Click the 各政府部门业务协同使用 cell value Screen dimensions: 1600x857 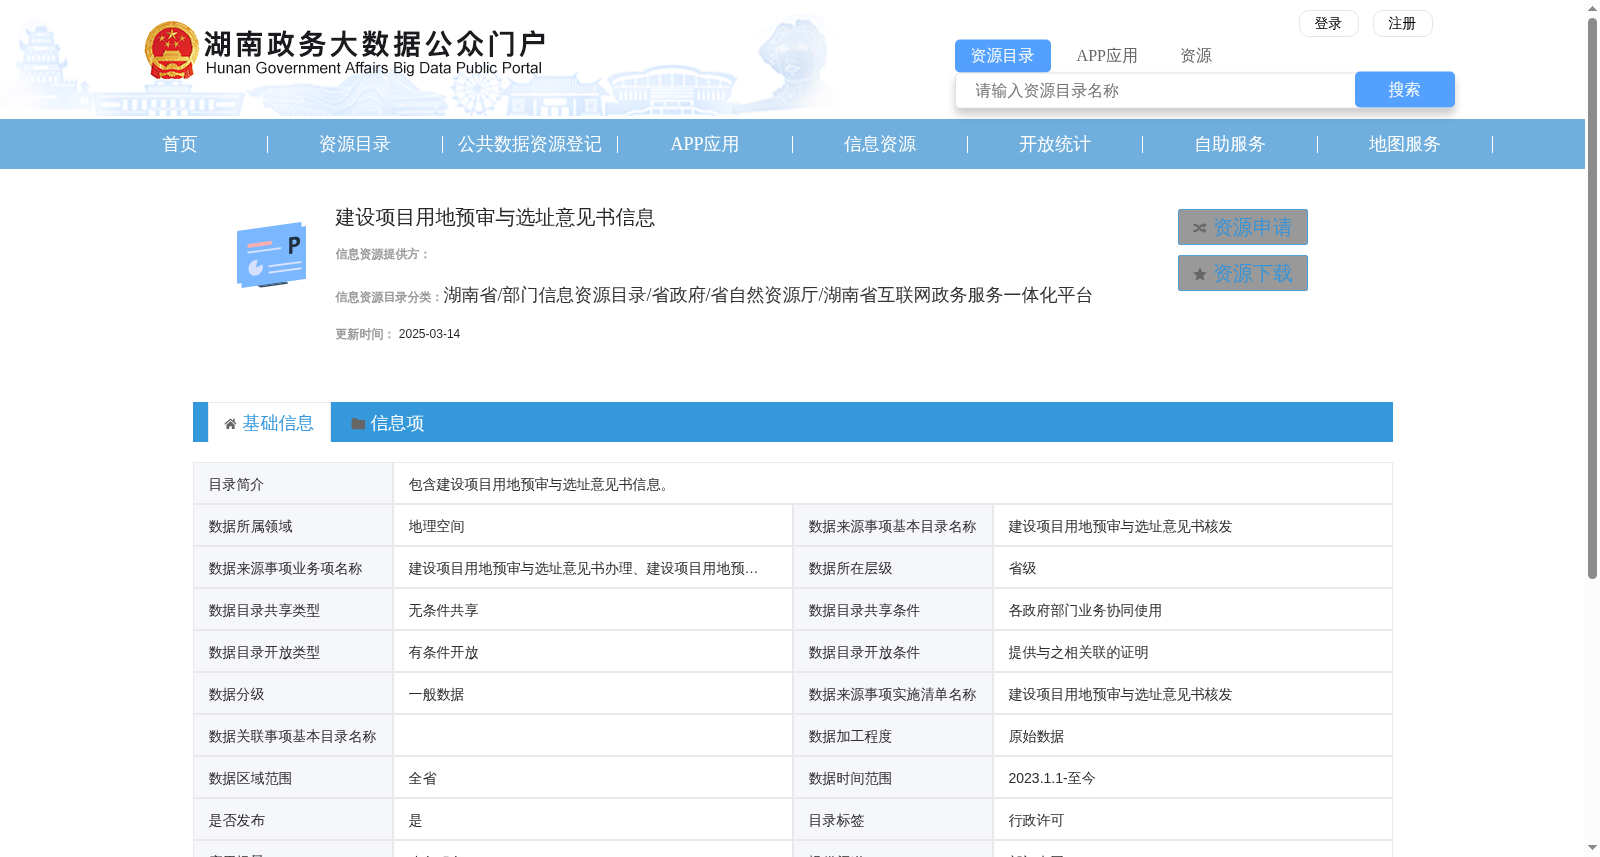pyautogui.click(x=1085, y=610)
